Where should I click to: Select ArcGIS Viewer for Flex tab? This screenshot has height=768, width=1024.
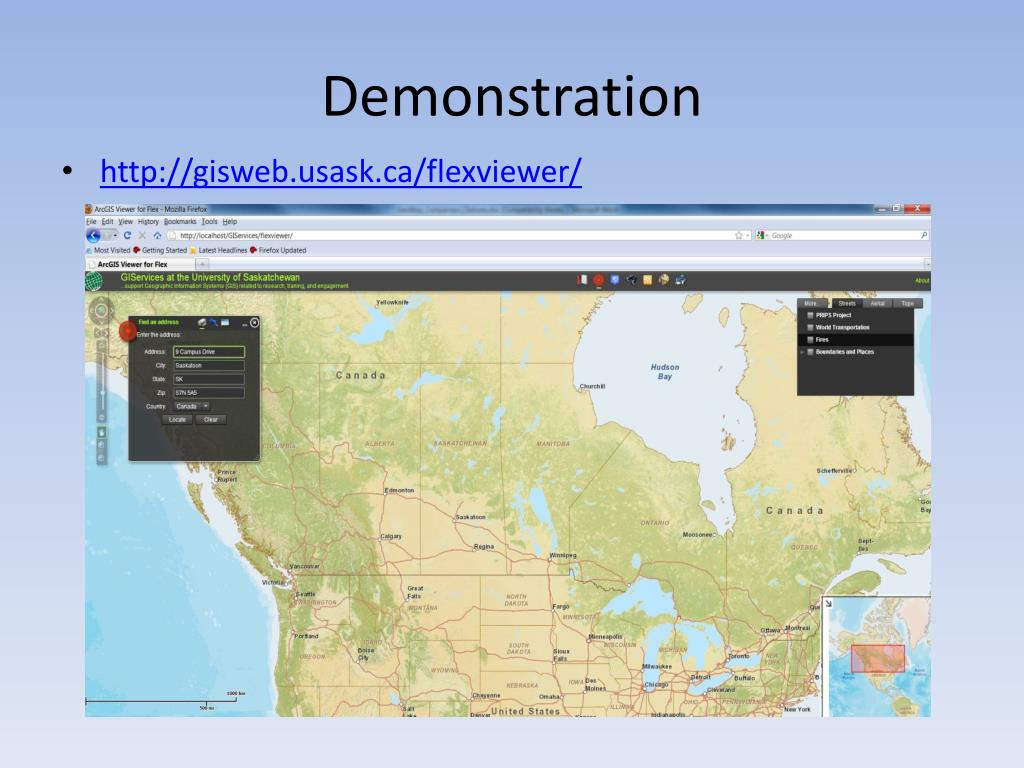(x=140, y=264)
